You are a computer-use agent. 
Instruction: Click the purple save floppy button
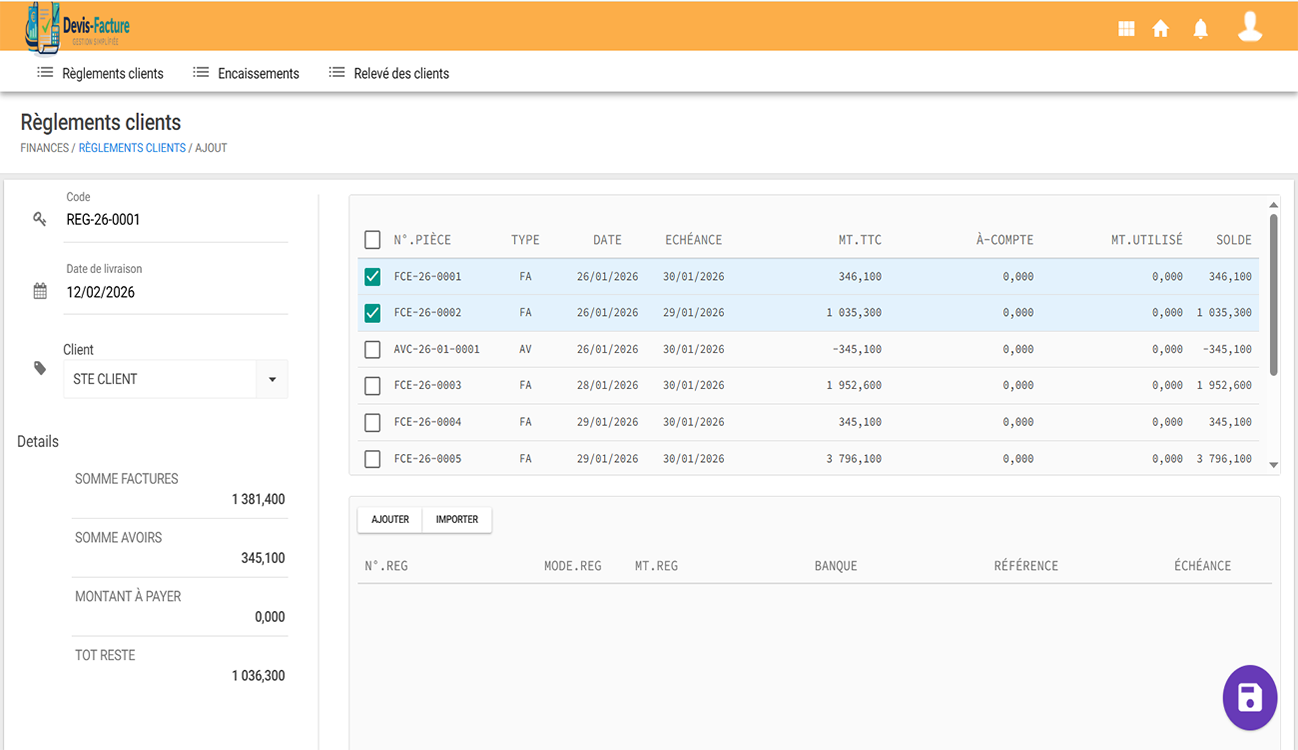(x=1249, y=697)
